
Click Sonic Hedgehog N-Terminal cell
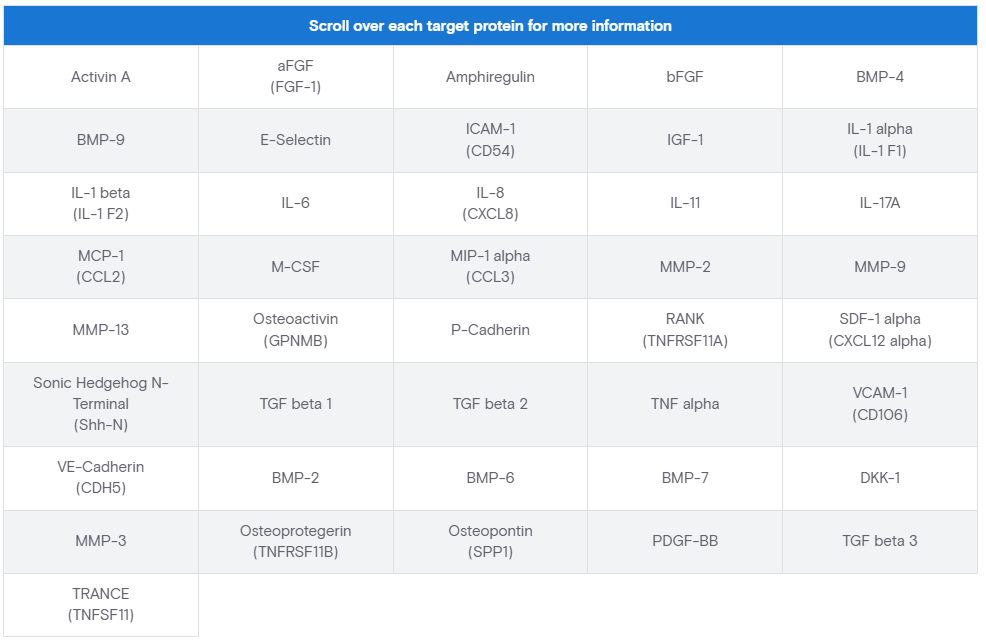(x=101, y=404)
